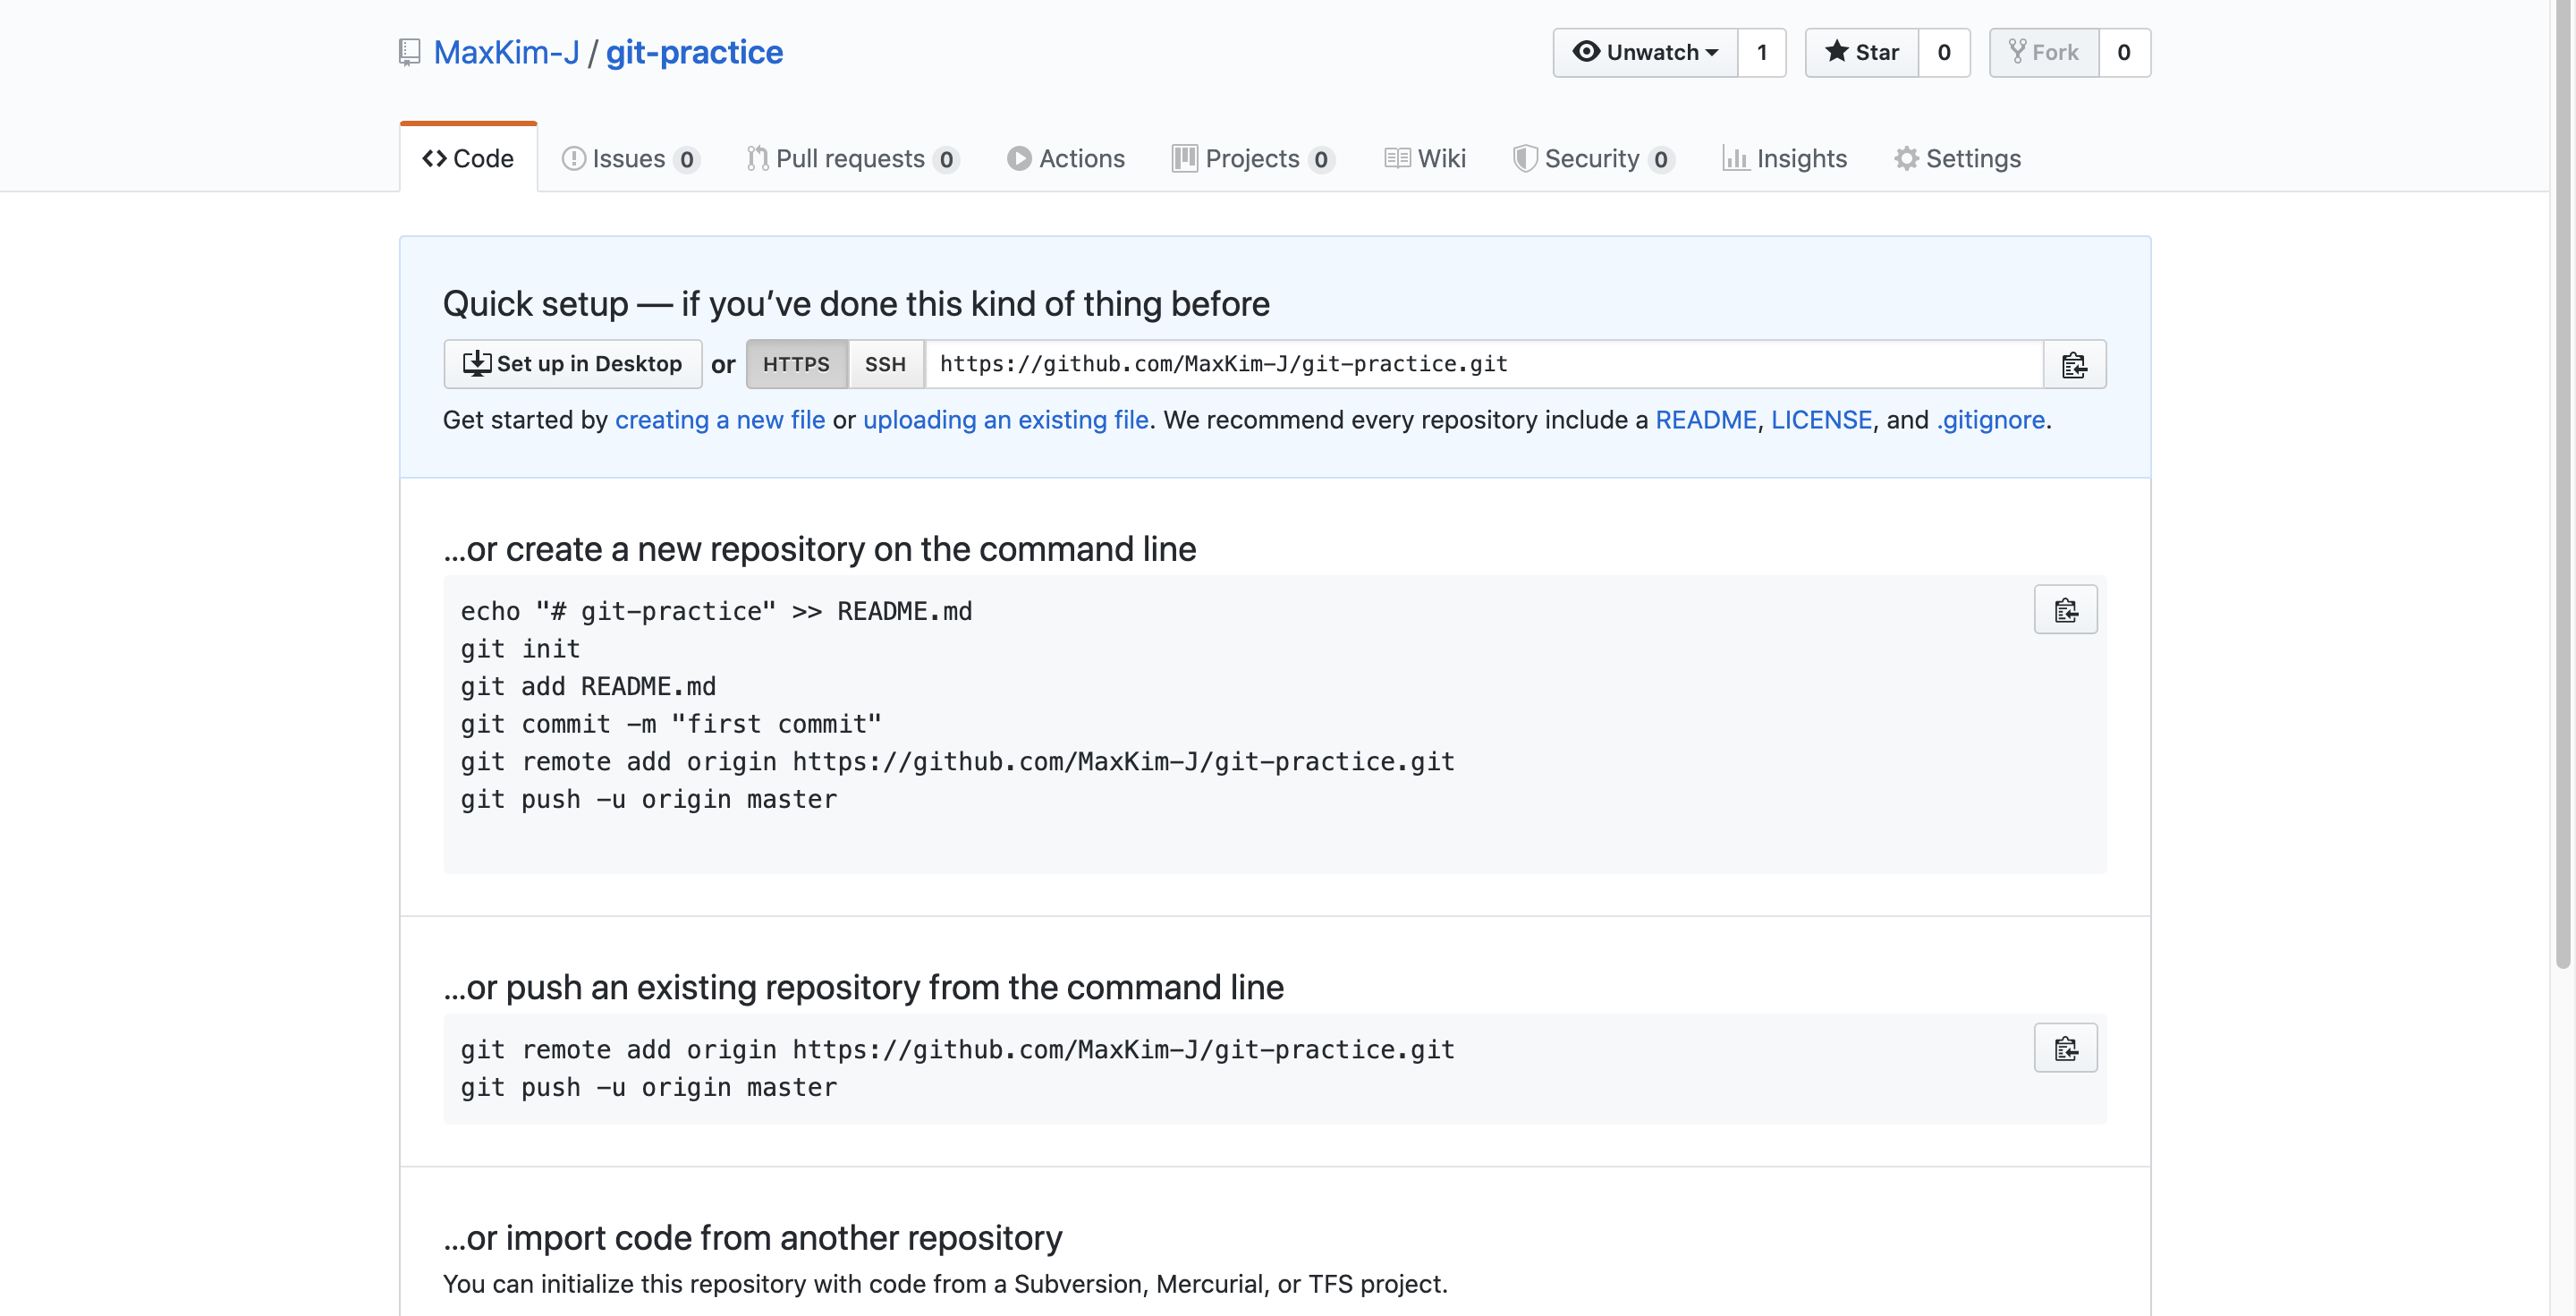Click the Star count number
The image size is (2576, 1316).
click(x=1944, y=52)
